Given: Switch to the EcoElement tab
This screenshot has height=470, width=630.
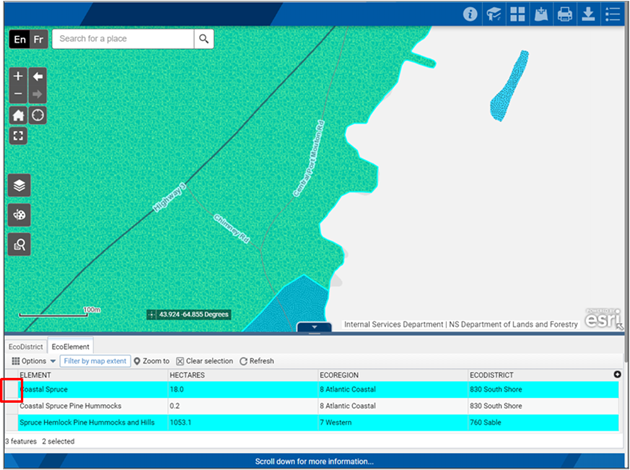Looking at the screenshot, I should point(70,346).
